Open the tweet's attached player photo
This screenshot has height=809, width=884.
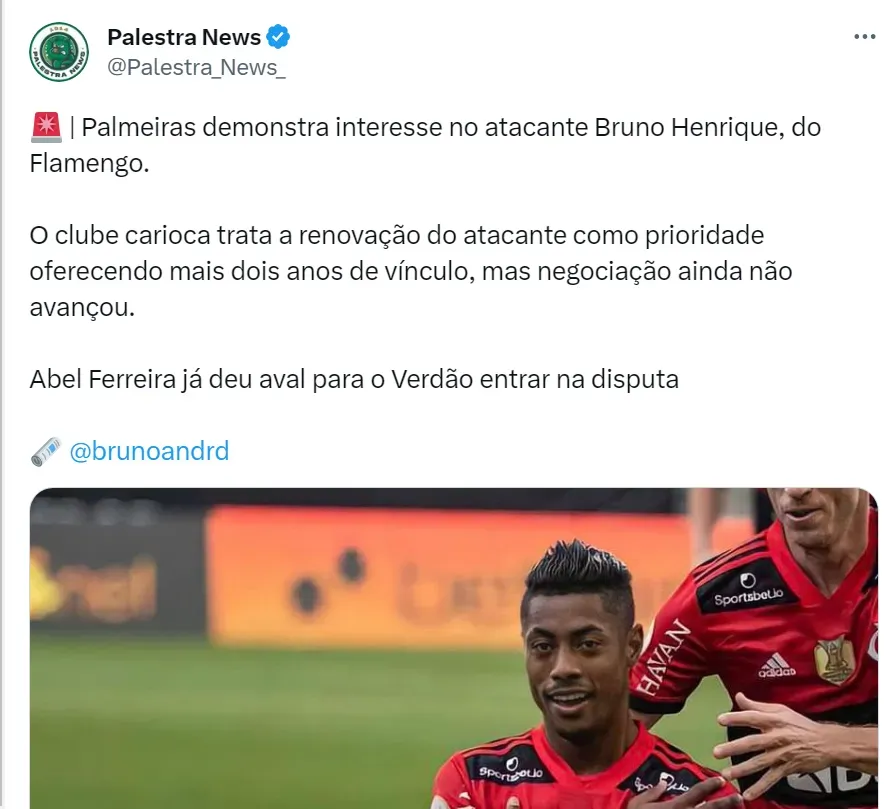point(453,648)
